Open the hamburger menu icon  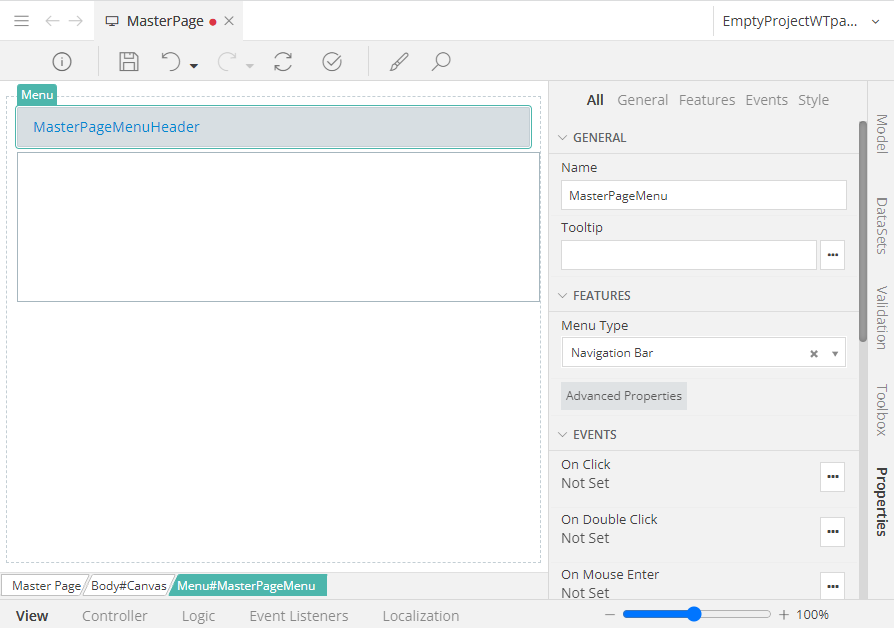click(21, 21)
